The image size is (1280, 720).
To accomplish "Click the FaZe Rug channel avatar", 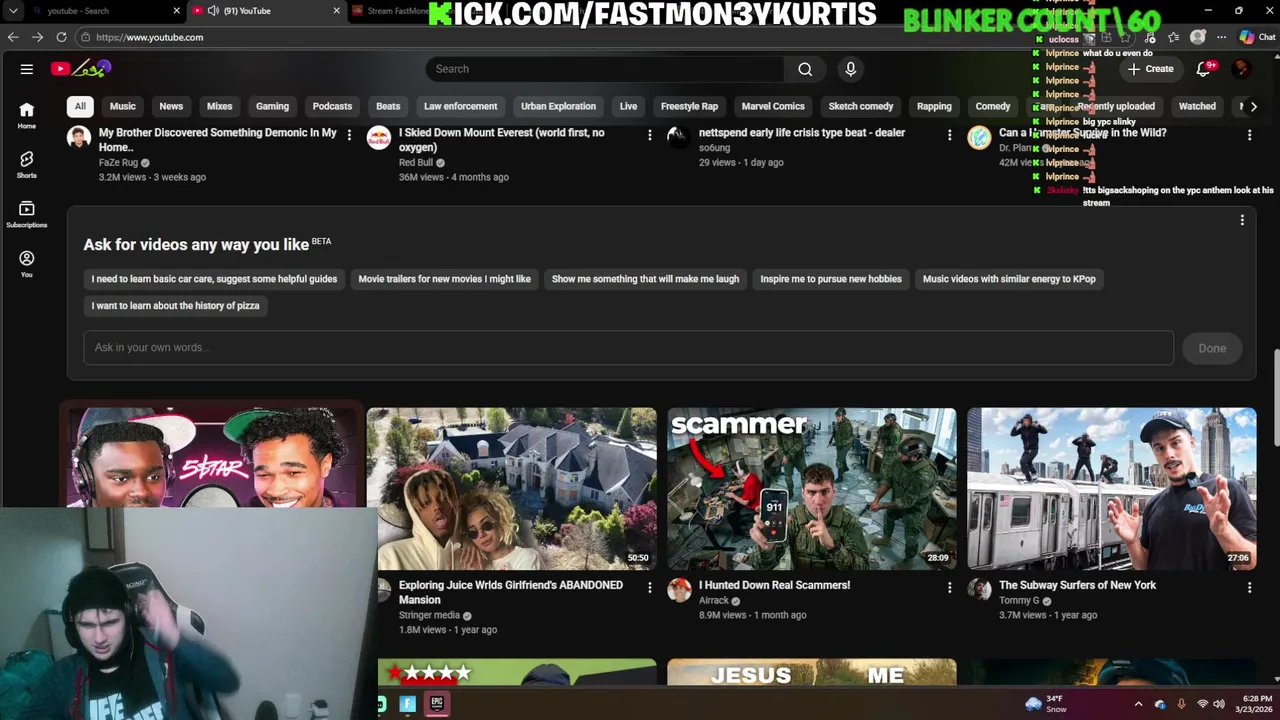I will point(79,138).
